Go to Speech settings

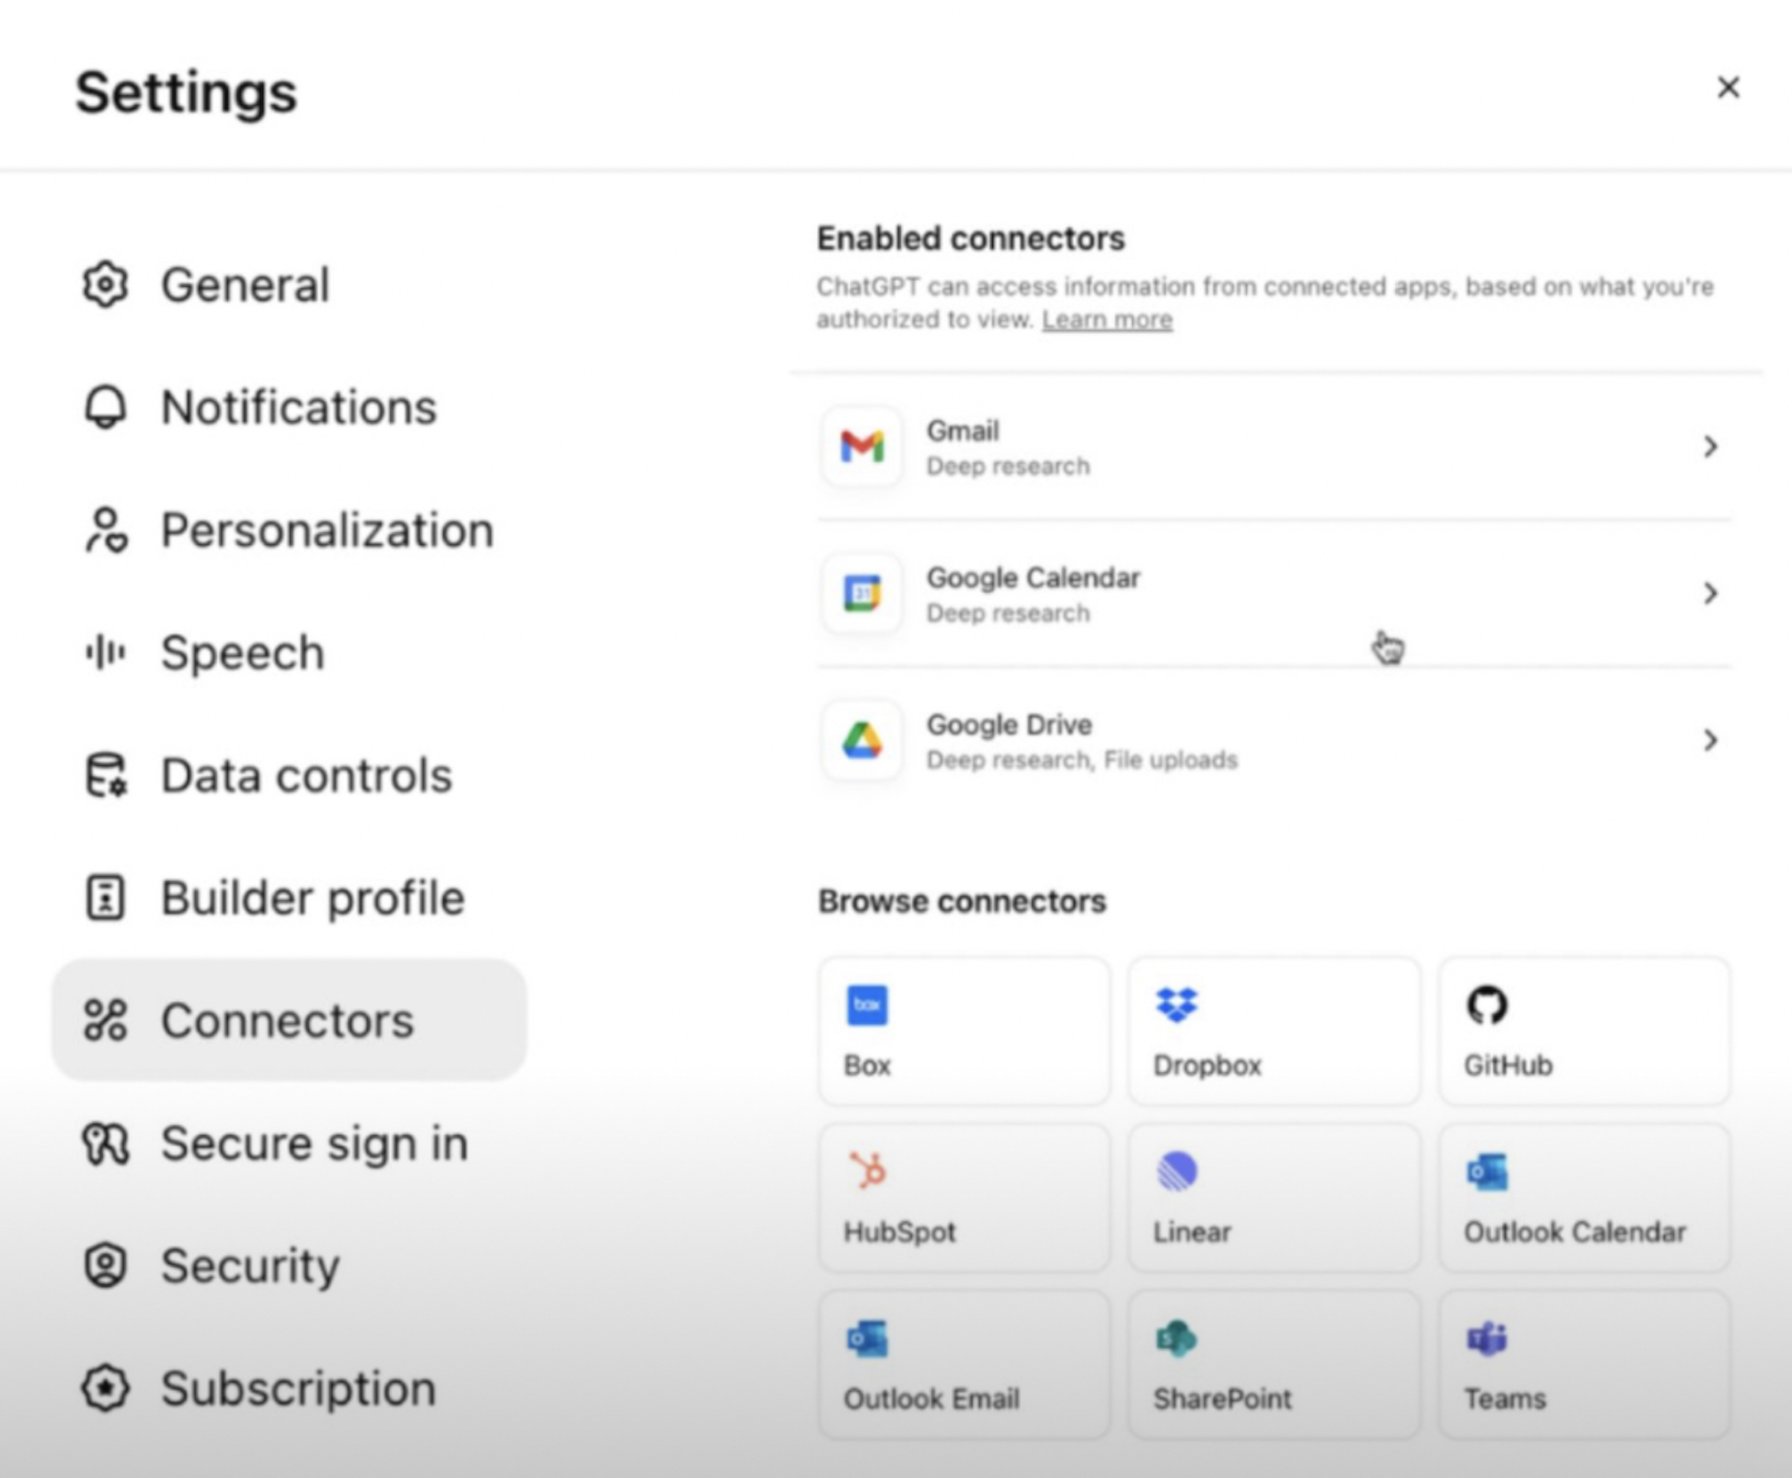289,653
